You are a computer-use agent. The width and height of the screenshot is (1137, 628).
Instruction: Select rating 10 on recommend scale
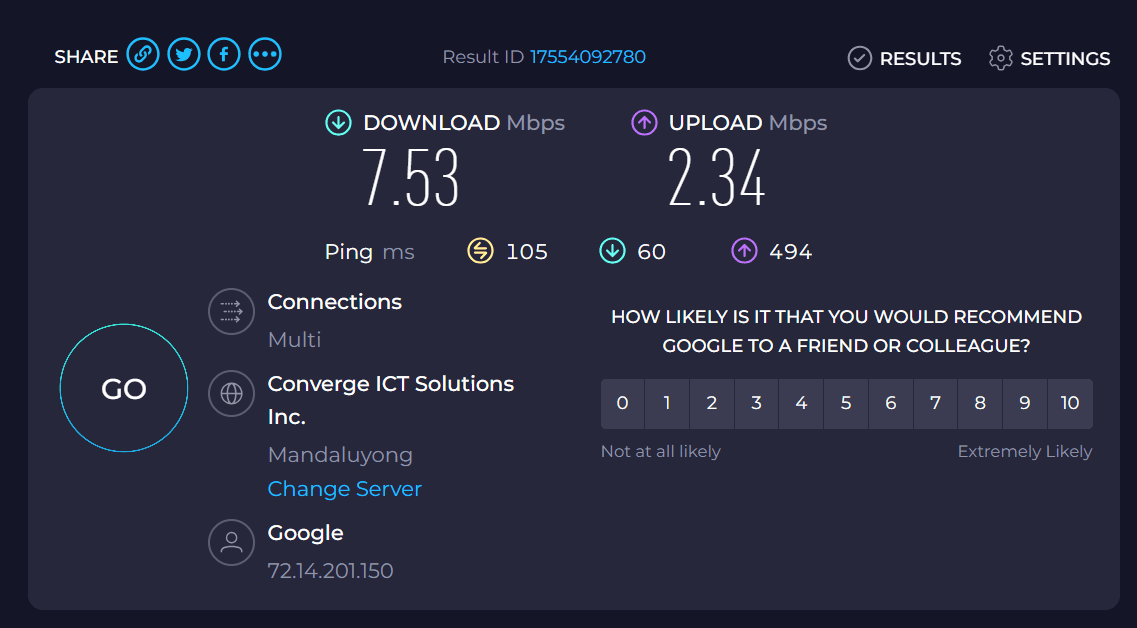(1070, 403)
